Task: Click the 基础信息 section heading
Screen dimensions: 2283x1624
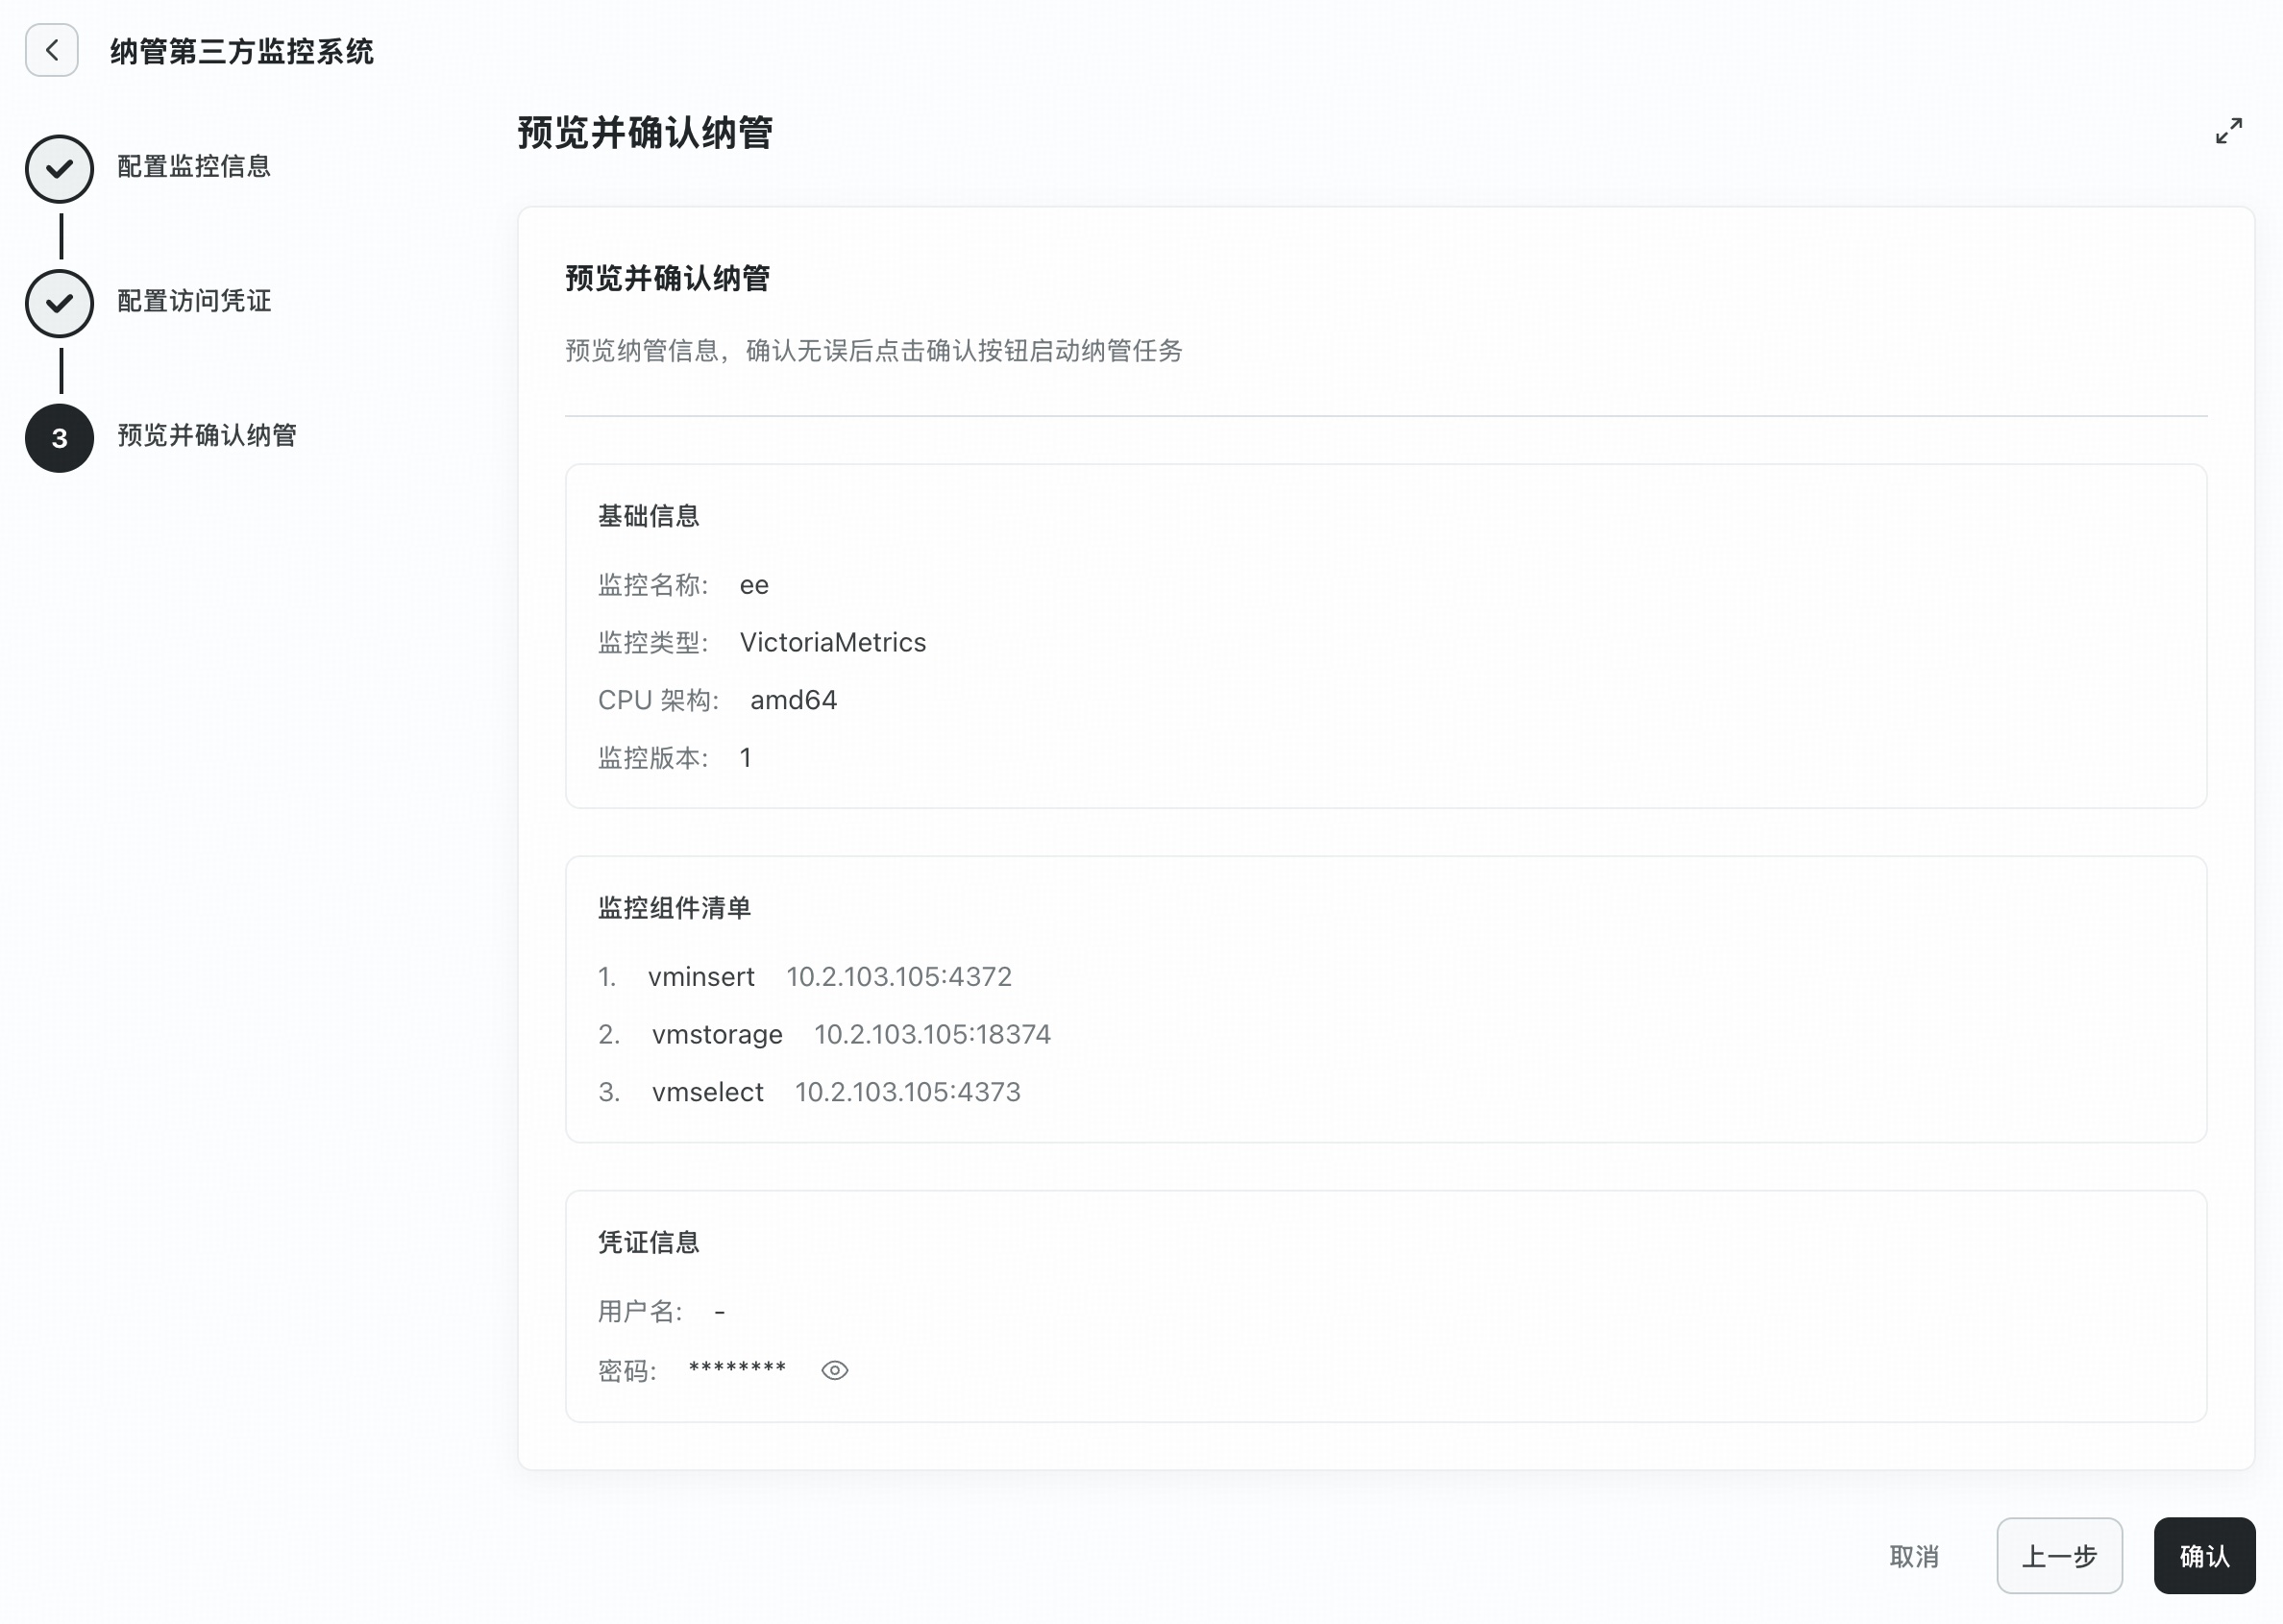Action: coord(648,516)
